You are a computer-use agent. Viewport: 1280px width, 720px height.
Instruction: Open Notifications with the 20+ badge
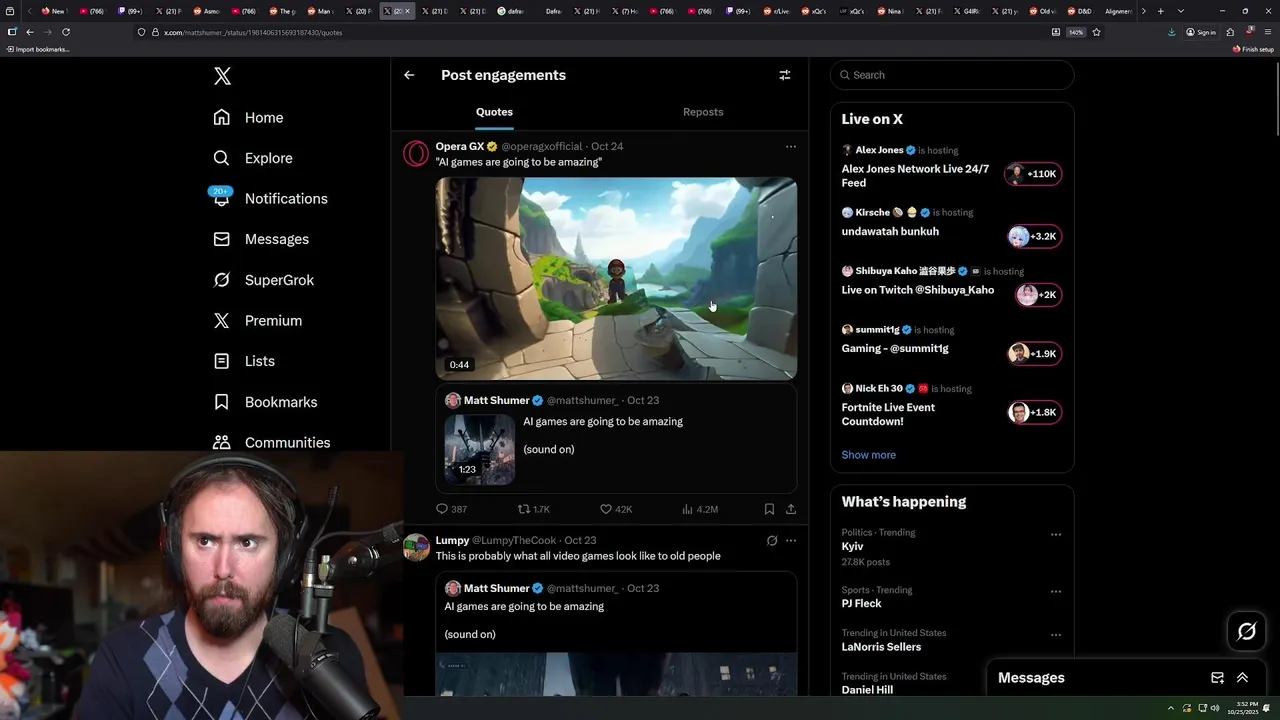tap(270, 198)
